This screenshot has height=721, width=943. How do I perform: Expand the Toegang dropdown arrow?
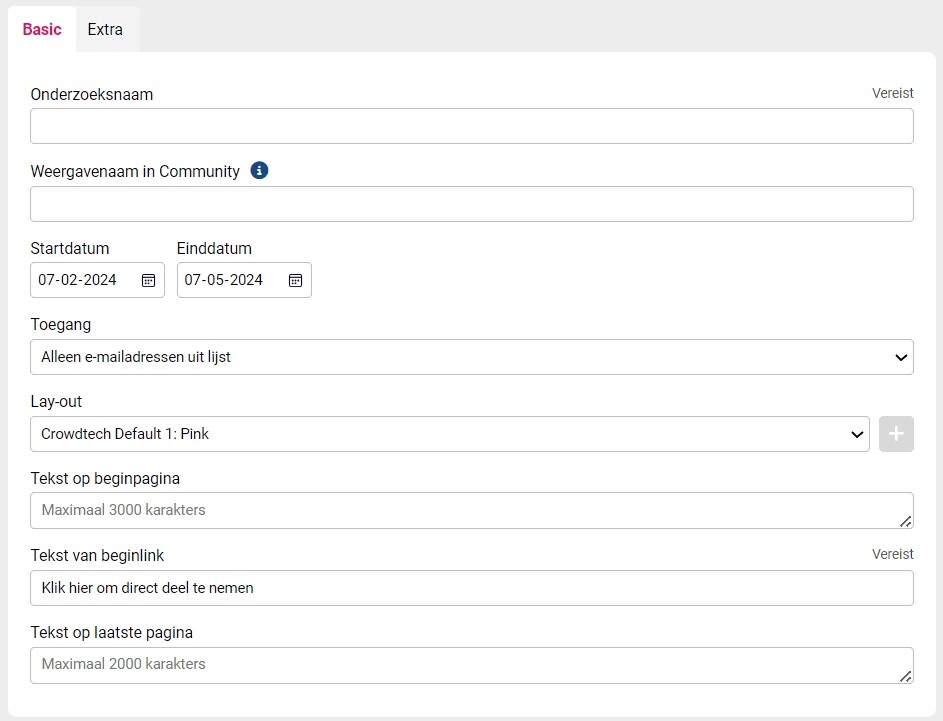tap(901, 357)
